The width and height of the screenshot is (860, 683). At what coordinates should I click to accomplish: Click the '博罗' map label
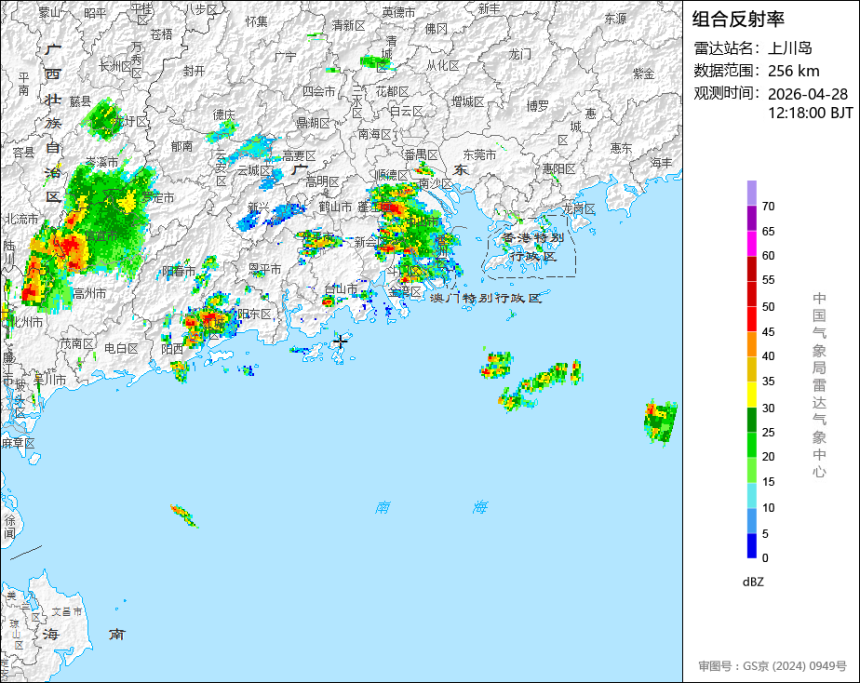click(538, 106)
